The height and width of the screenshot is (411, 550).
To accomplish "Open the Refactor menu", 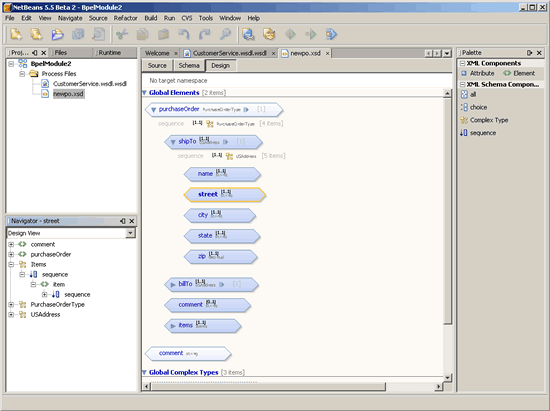I will [125, 18].
